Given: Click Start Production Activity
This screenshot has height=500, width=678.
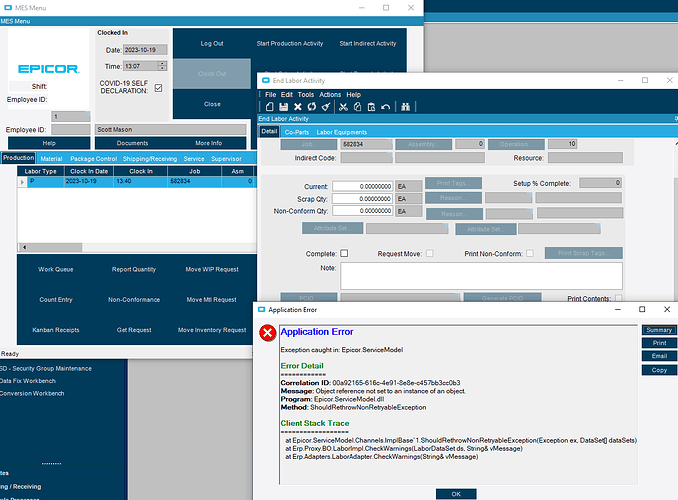Looking at the screenshot, I should tap(290, 43).
